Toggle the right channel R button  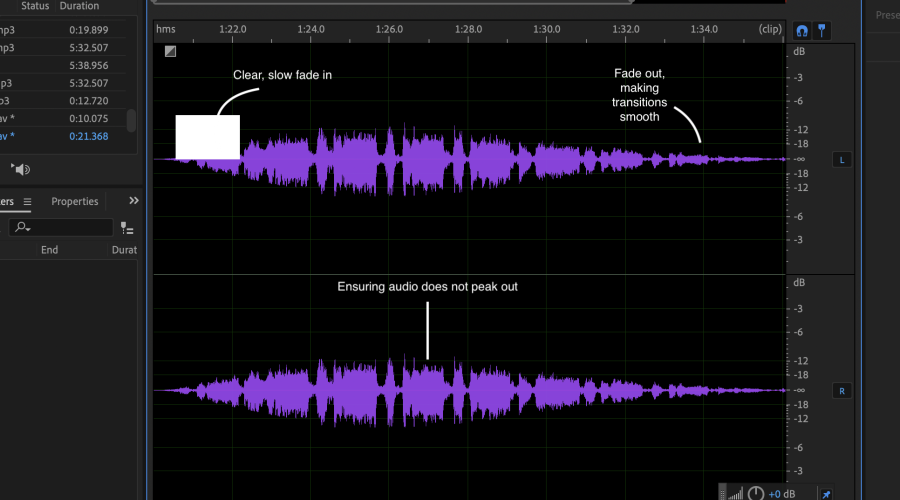(842, 391)
